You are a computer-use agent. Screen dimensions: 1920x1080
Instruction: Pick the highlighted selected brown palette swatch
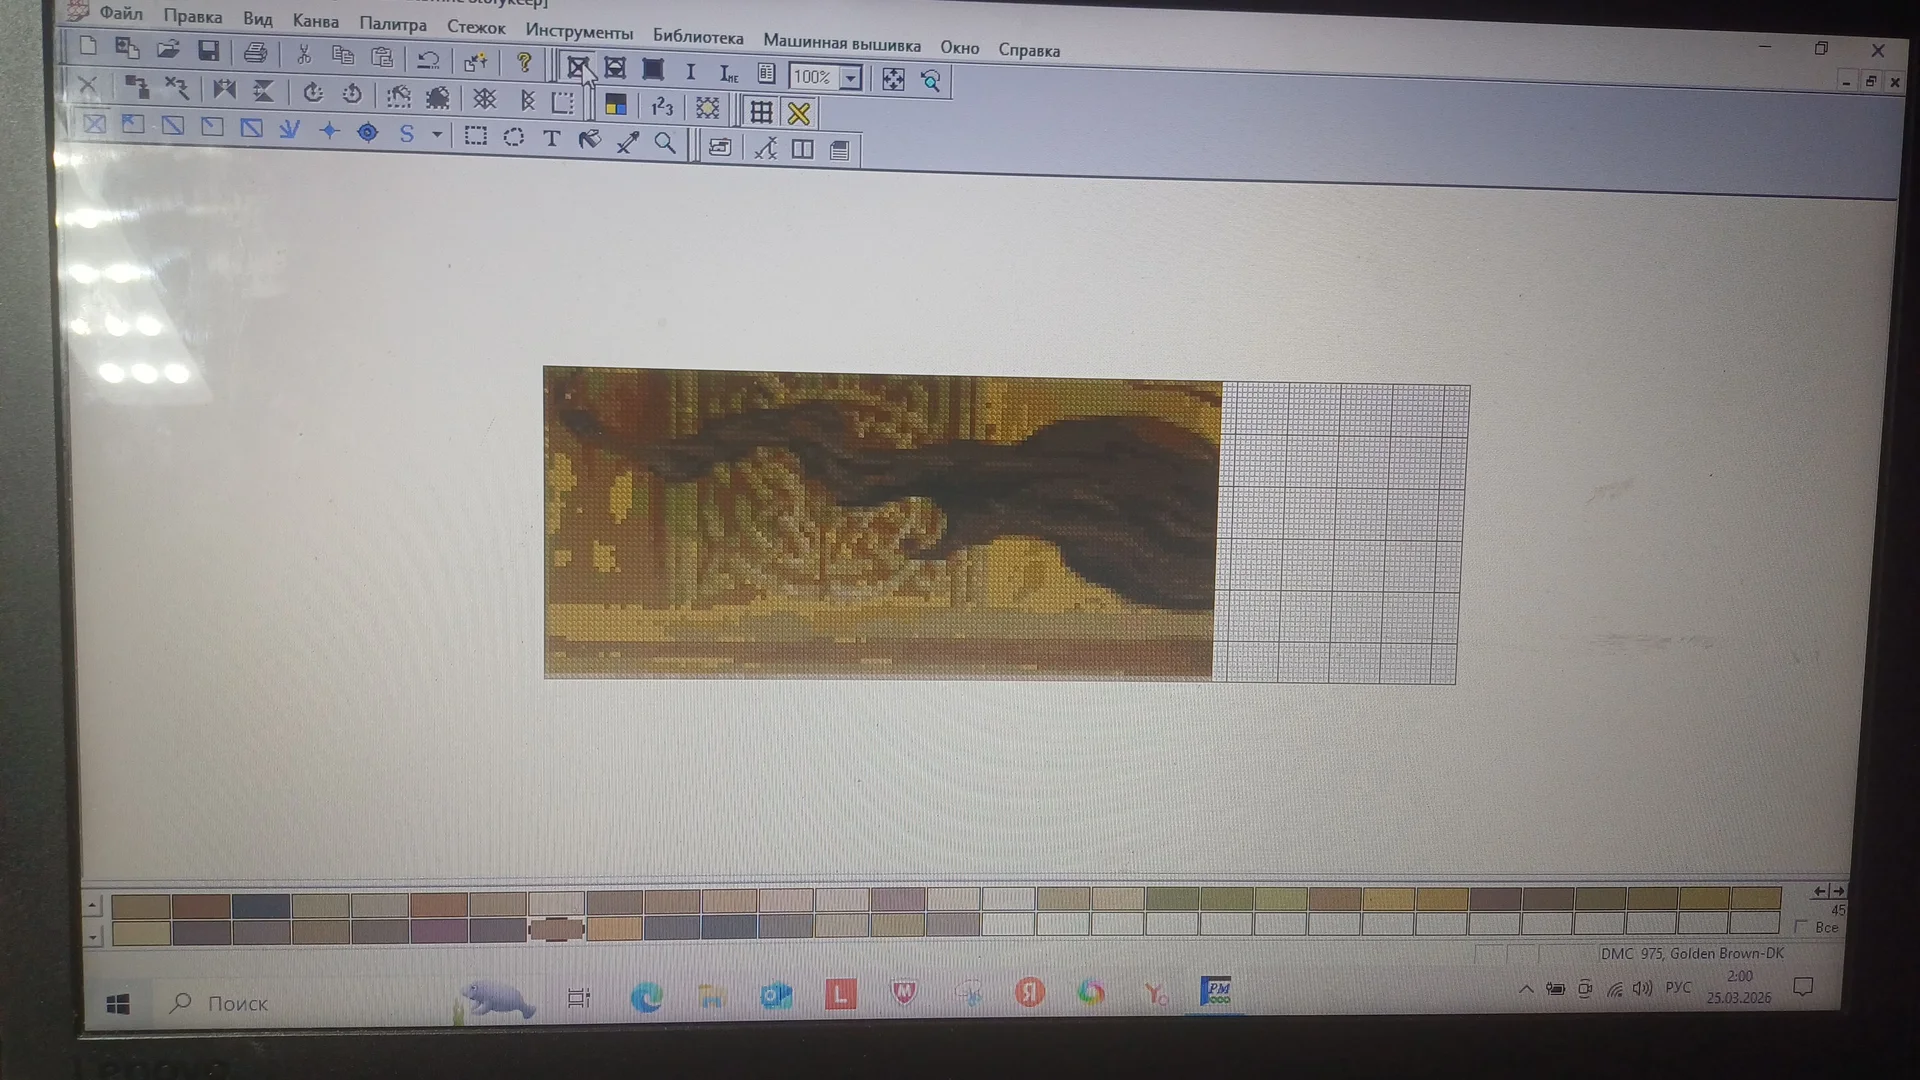coord(556,929)
